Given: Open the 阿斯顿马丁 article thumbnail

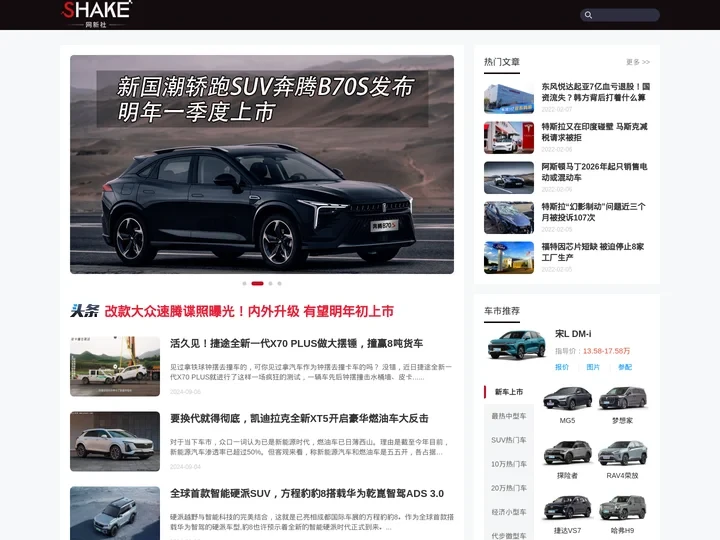Looking at the screenshot, I should (509, 178).
